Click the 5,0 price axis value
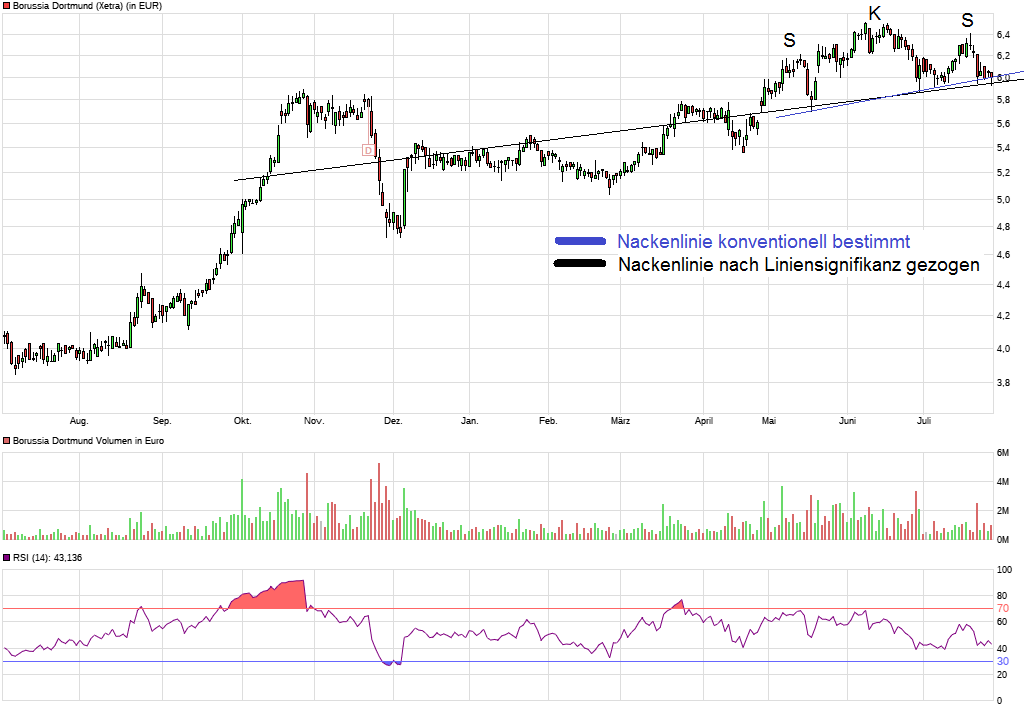 (x=1003, y=200)
